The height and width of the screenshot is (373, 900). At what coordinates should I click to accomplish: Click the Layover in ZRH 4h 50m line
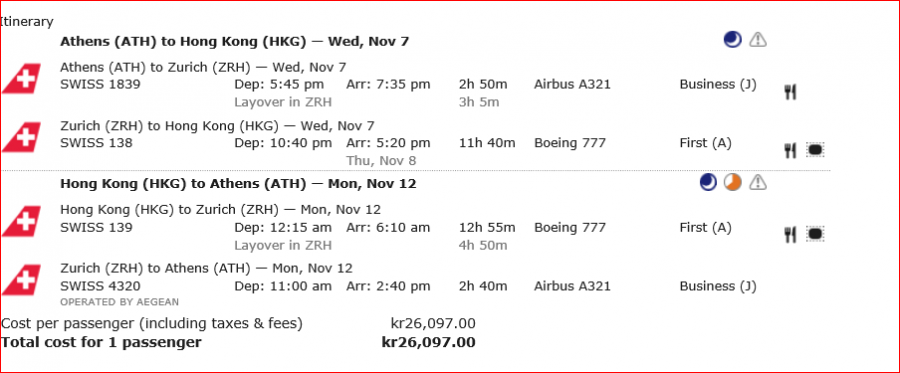371,246
